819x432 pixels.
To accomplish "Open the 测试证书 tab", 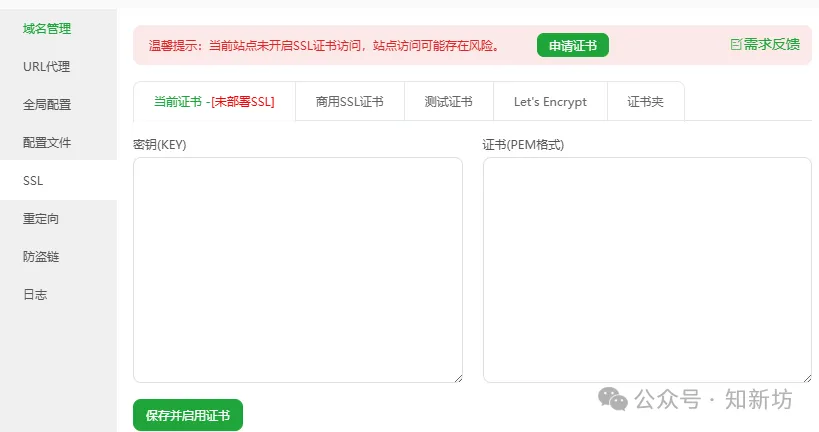I will (x=449, y=101).
